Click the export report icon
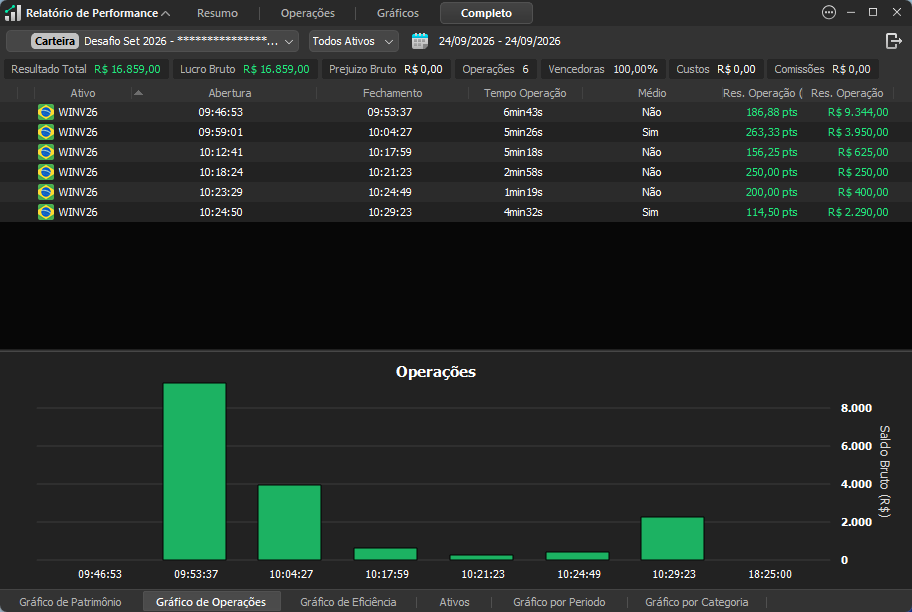The width and height of the screenshot is (912, 612). pyautogui.click(x=893, y=41)
